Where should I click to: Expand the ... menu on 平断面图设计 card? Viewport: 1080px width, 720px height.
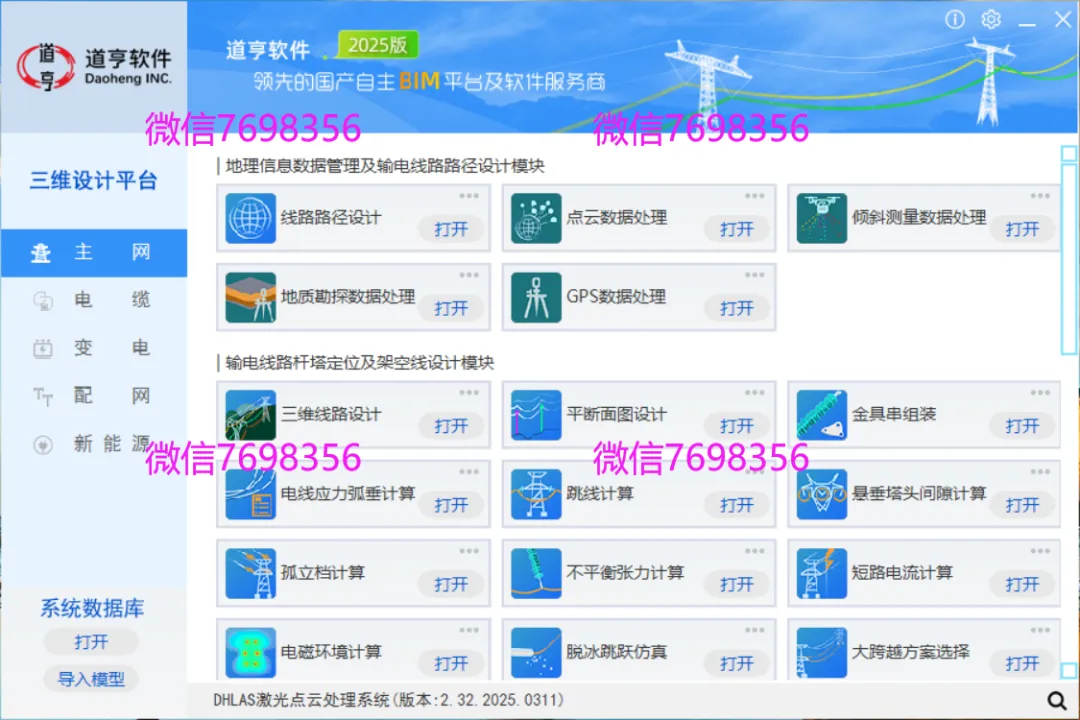(754, 393)
